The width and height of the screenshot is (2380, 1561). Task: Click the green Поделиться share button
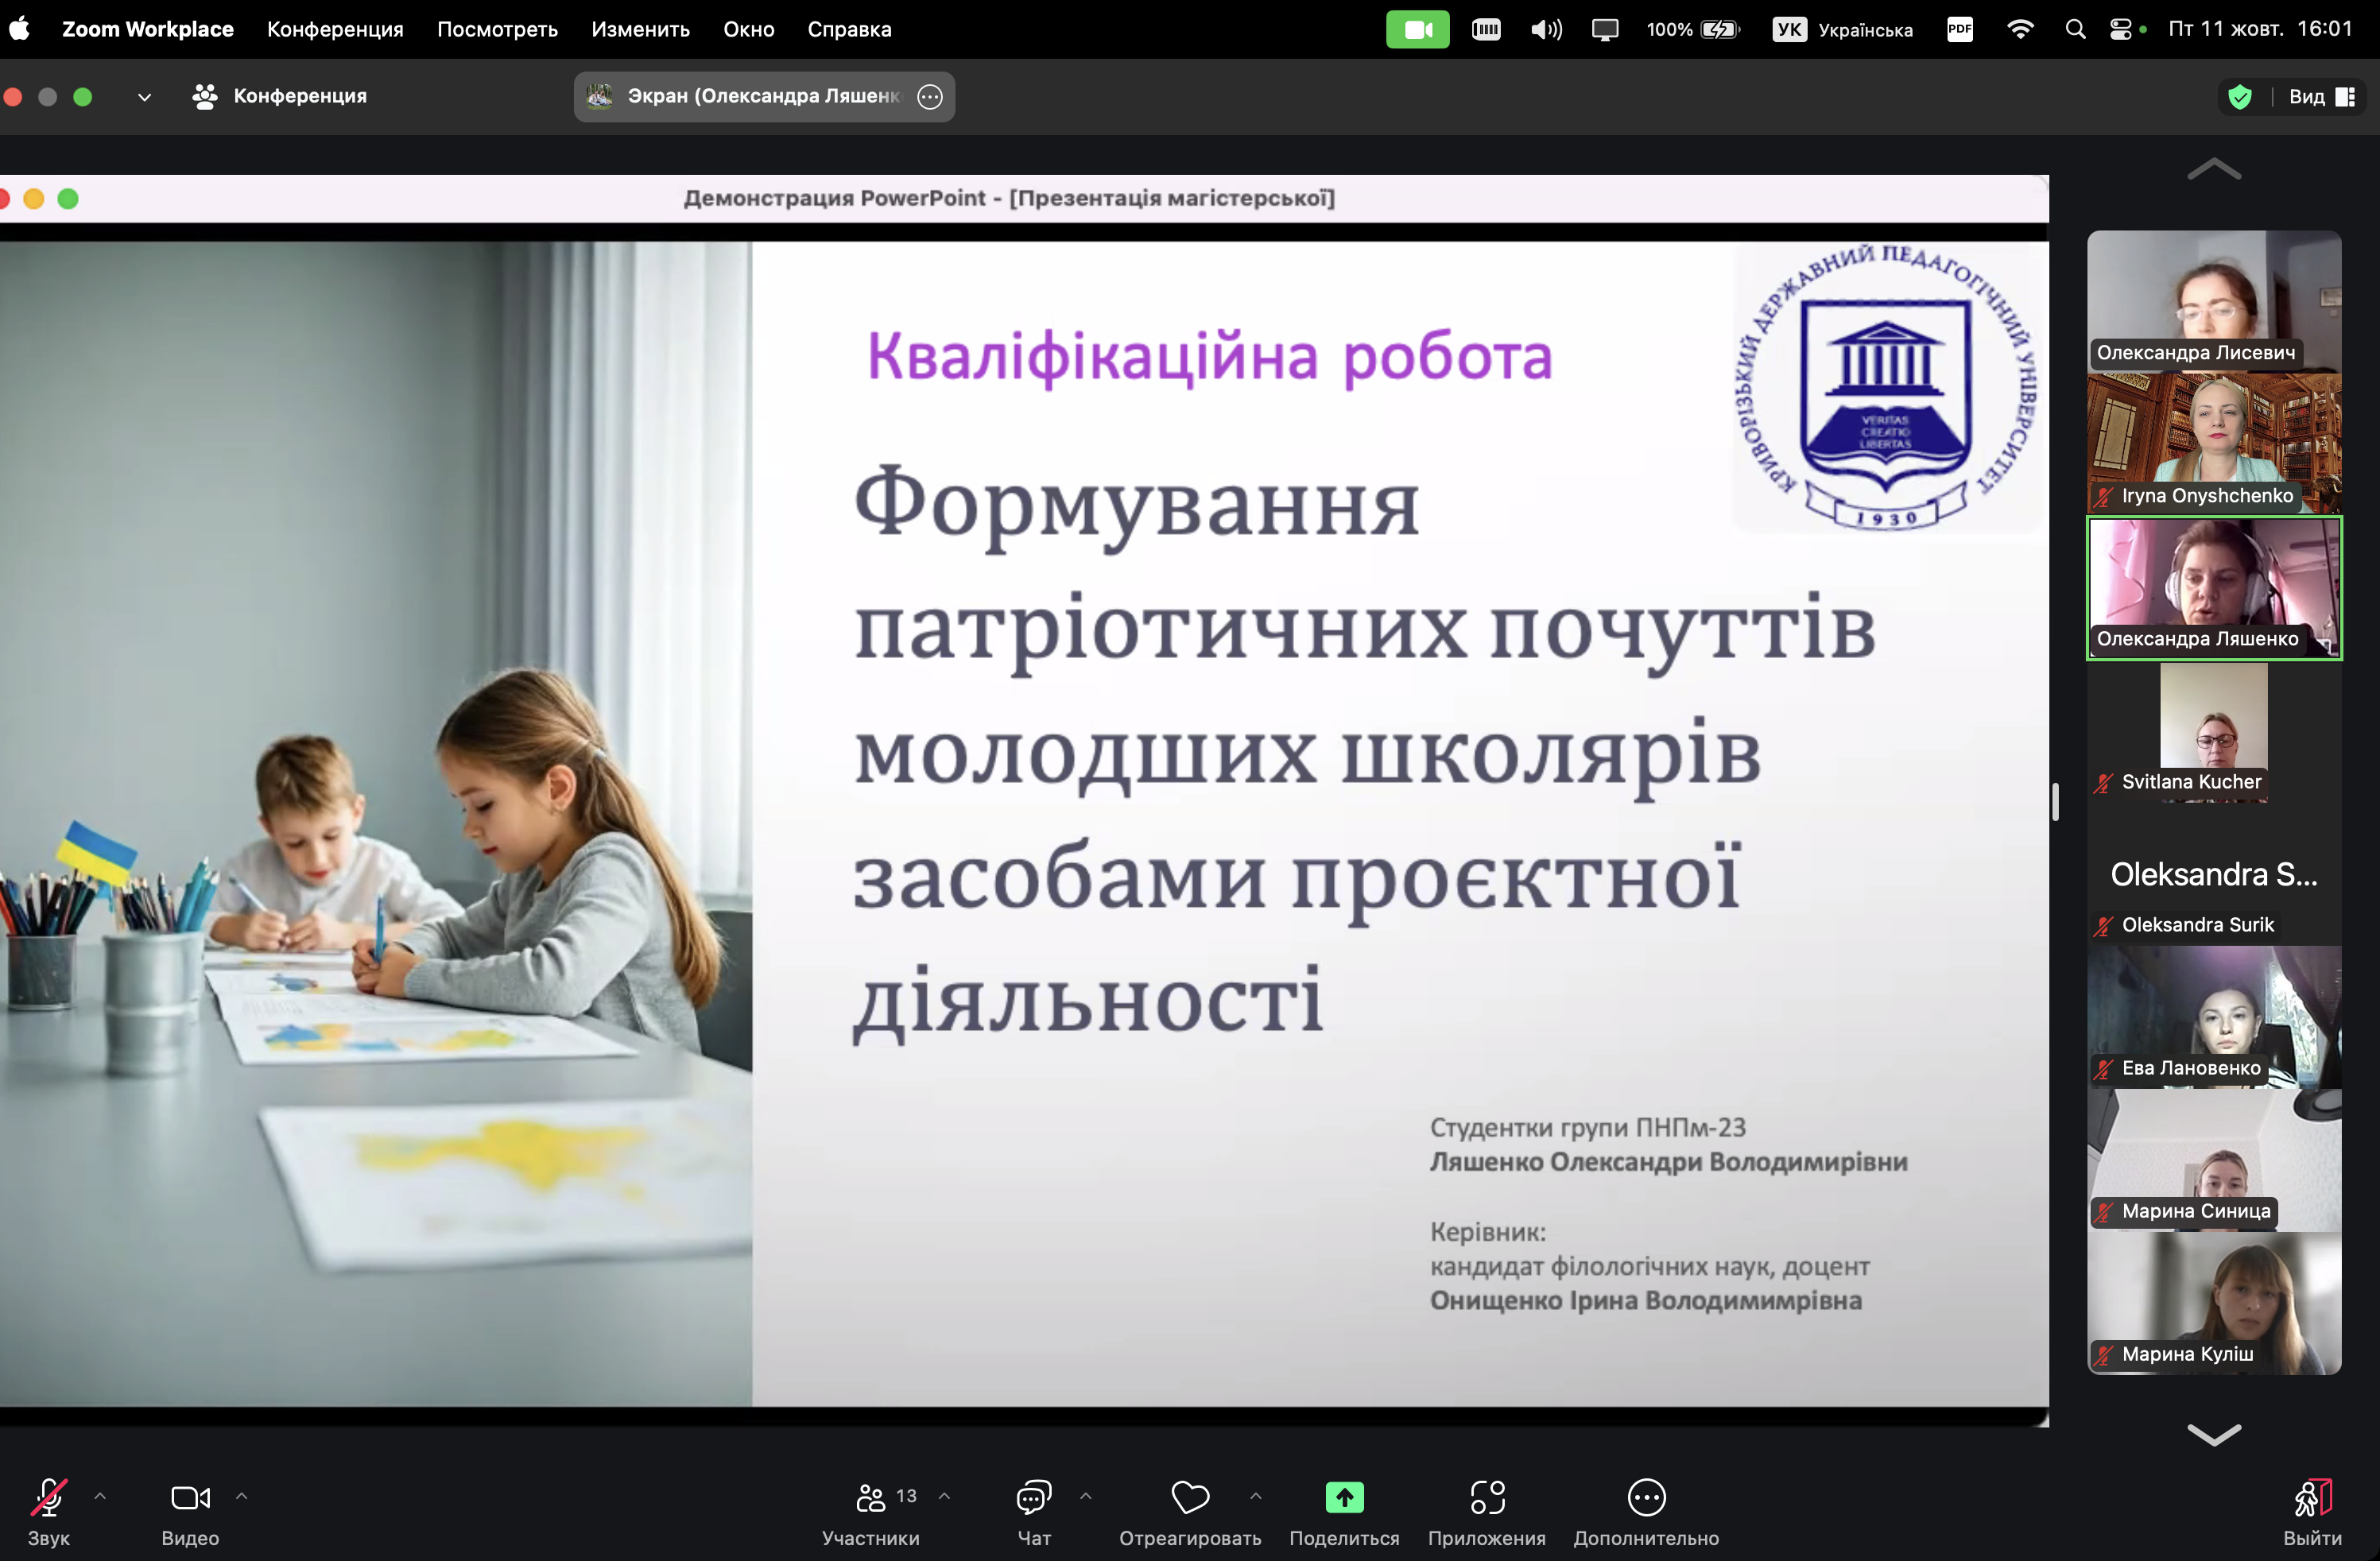click(1344, 1512)
